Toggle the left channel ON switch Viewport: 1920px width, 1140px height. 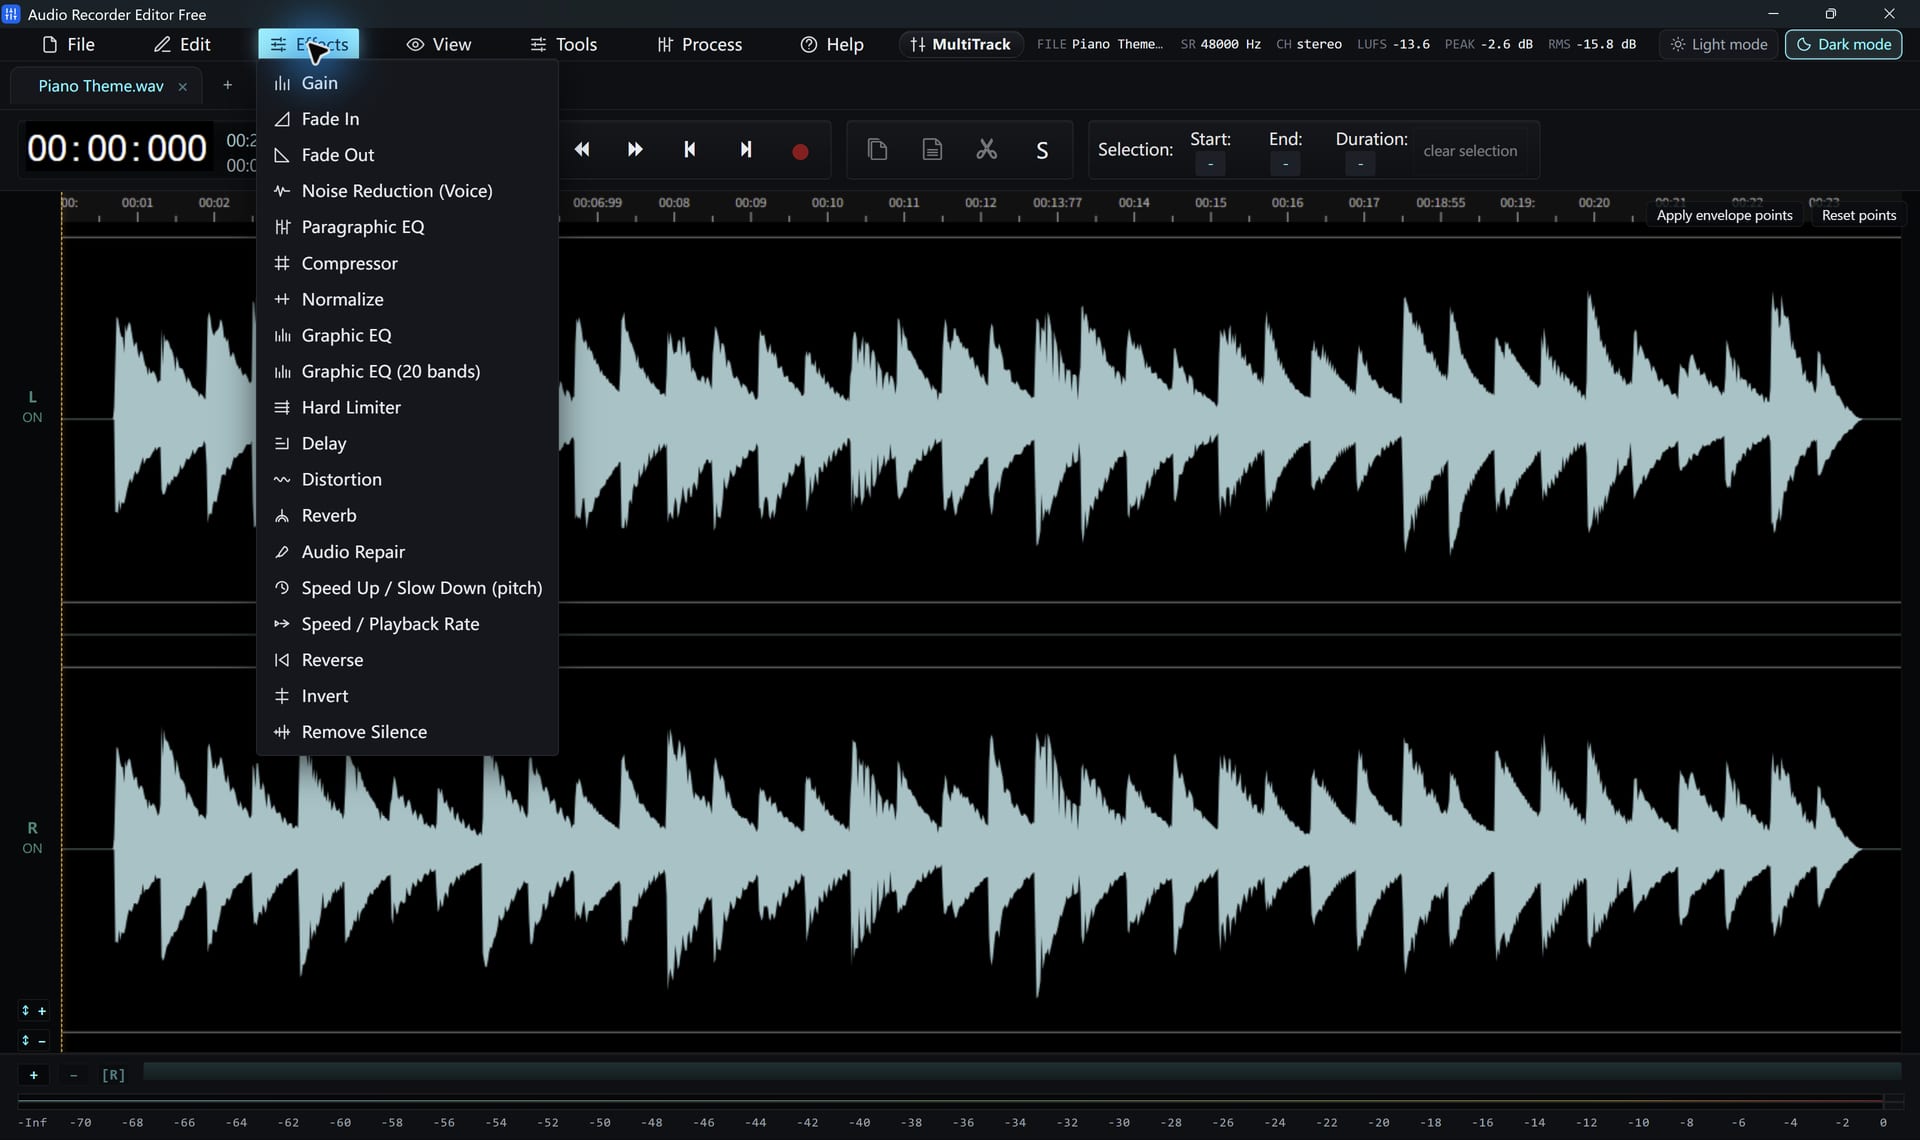pyautogui.click(x=32, y=418)
